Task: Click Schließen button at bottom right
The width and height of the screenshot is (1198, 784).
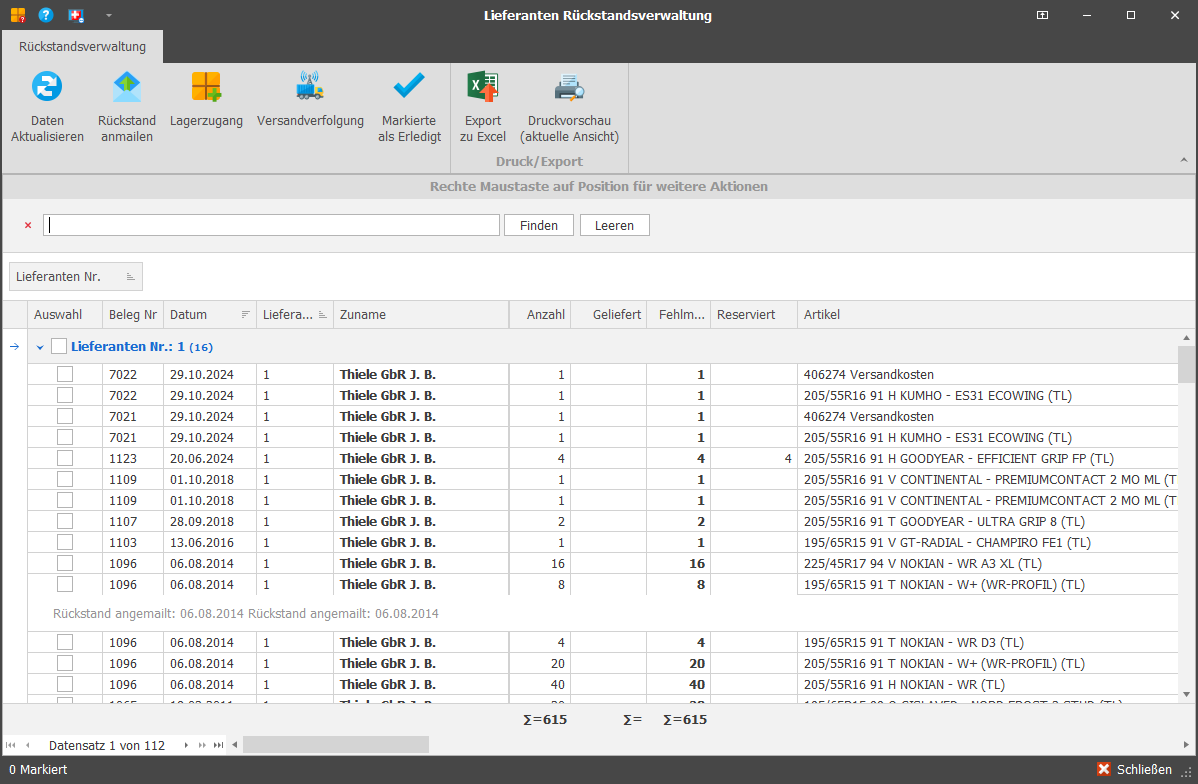Action: [x=1135, y=769]
